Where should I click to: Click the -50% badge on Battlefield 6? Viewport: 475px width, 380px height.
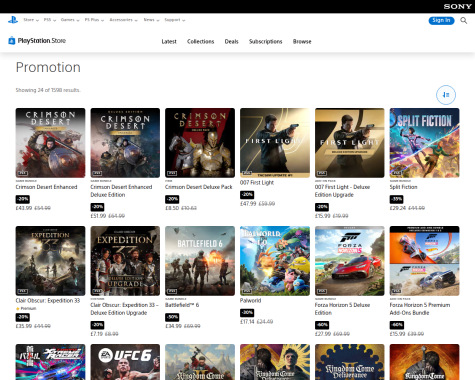click(172, 317)
